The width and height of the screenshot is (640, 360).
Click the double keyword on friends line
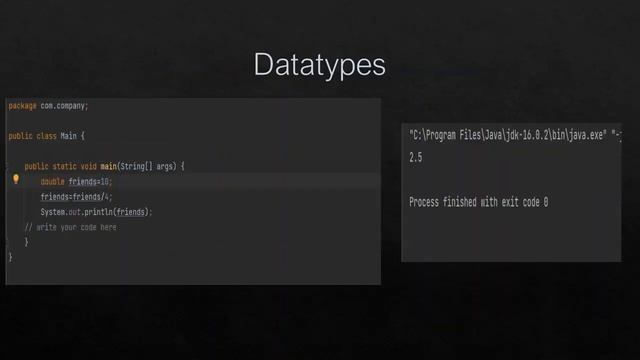[x=53, y=182]
